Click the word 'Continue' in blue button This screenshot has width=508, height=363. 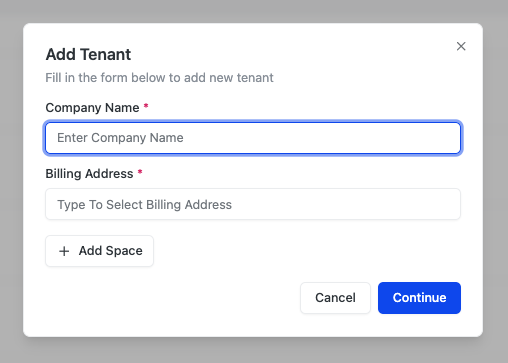click(x=419, y=298)
